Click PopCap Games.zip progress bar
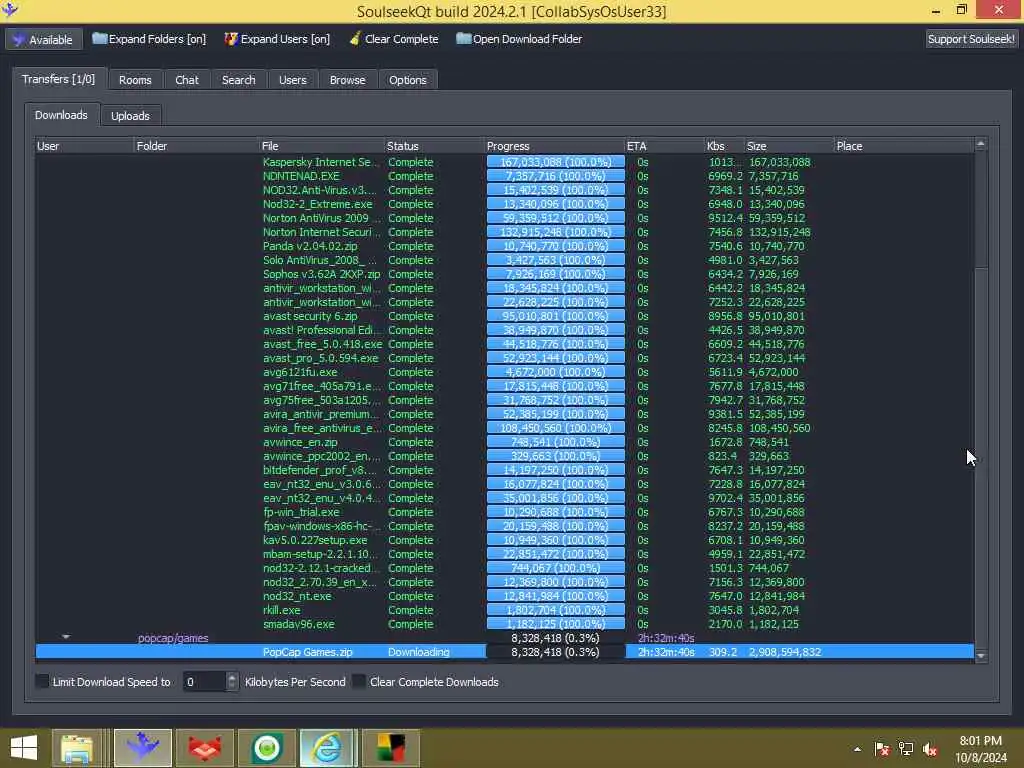 555,652
